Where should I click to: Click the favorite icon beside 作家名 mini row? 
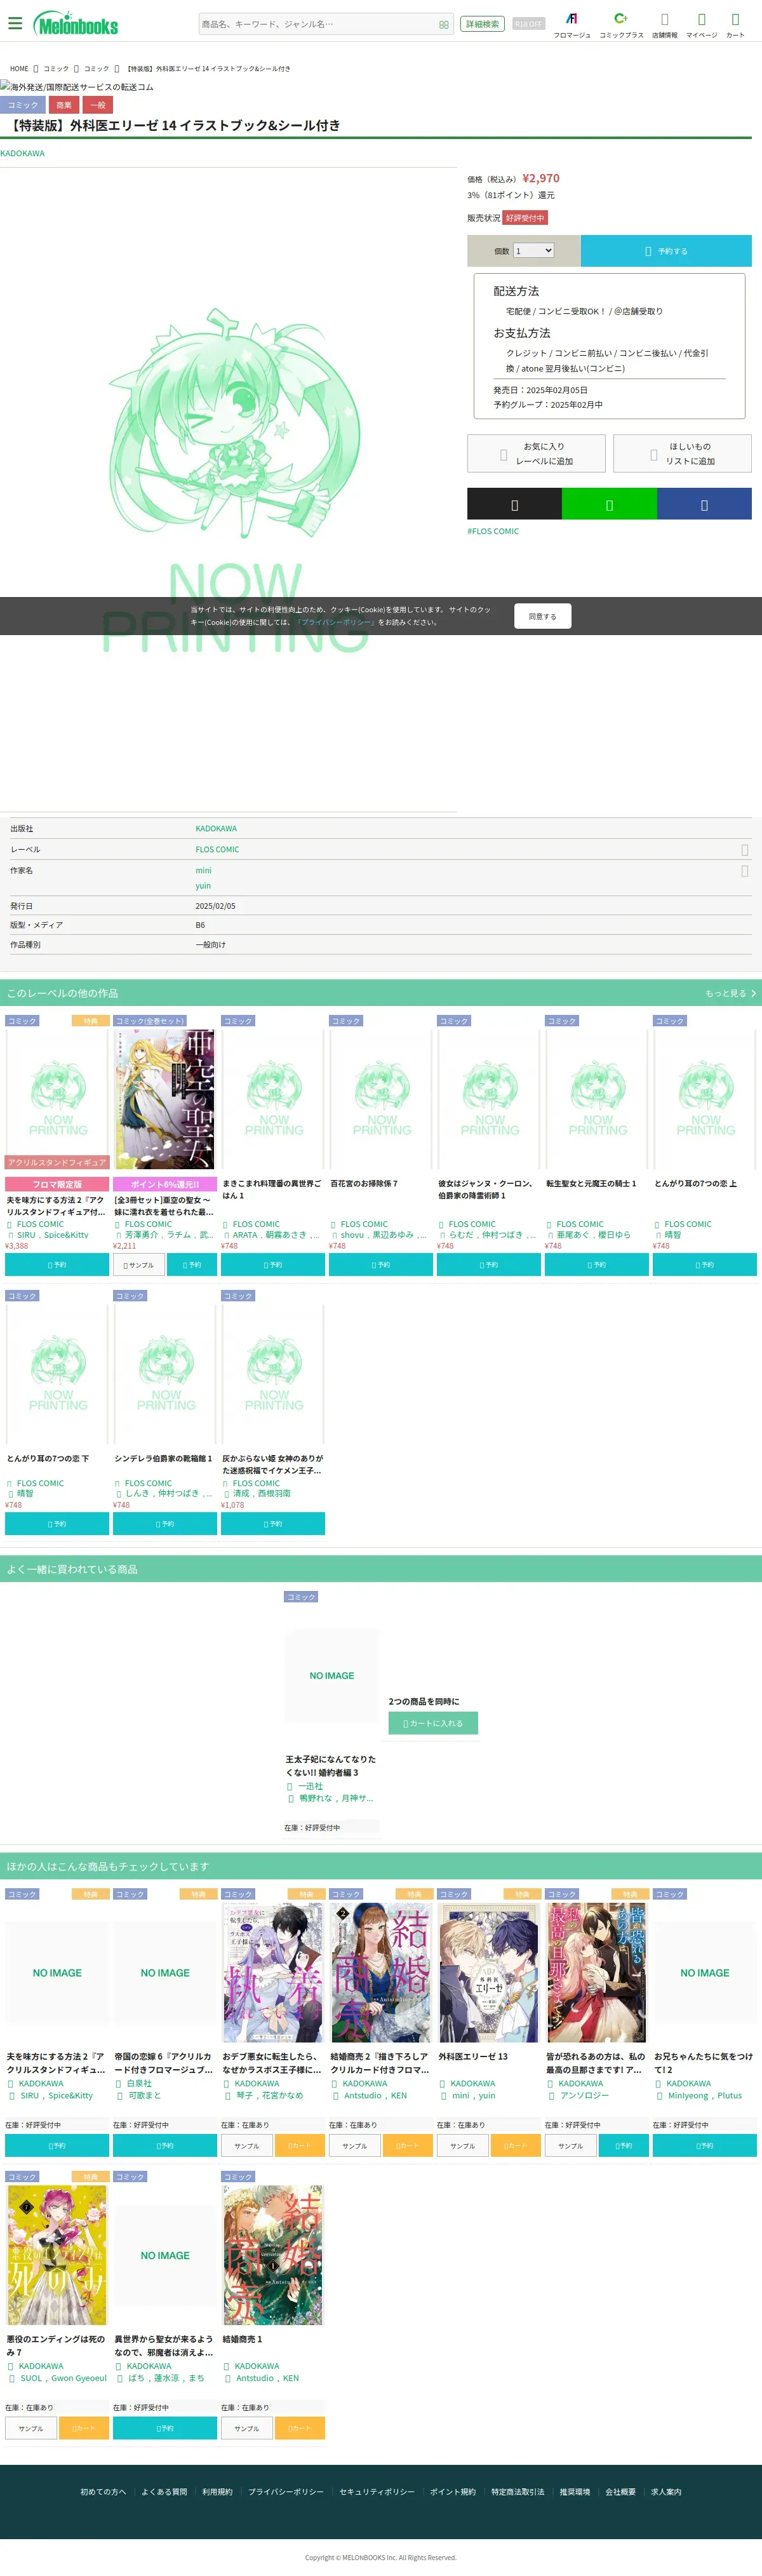745,871
